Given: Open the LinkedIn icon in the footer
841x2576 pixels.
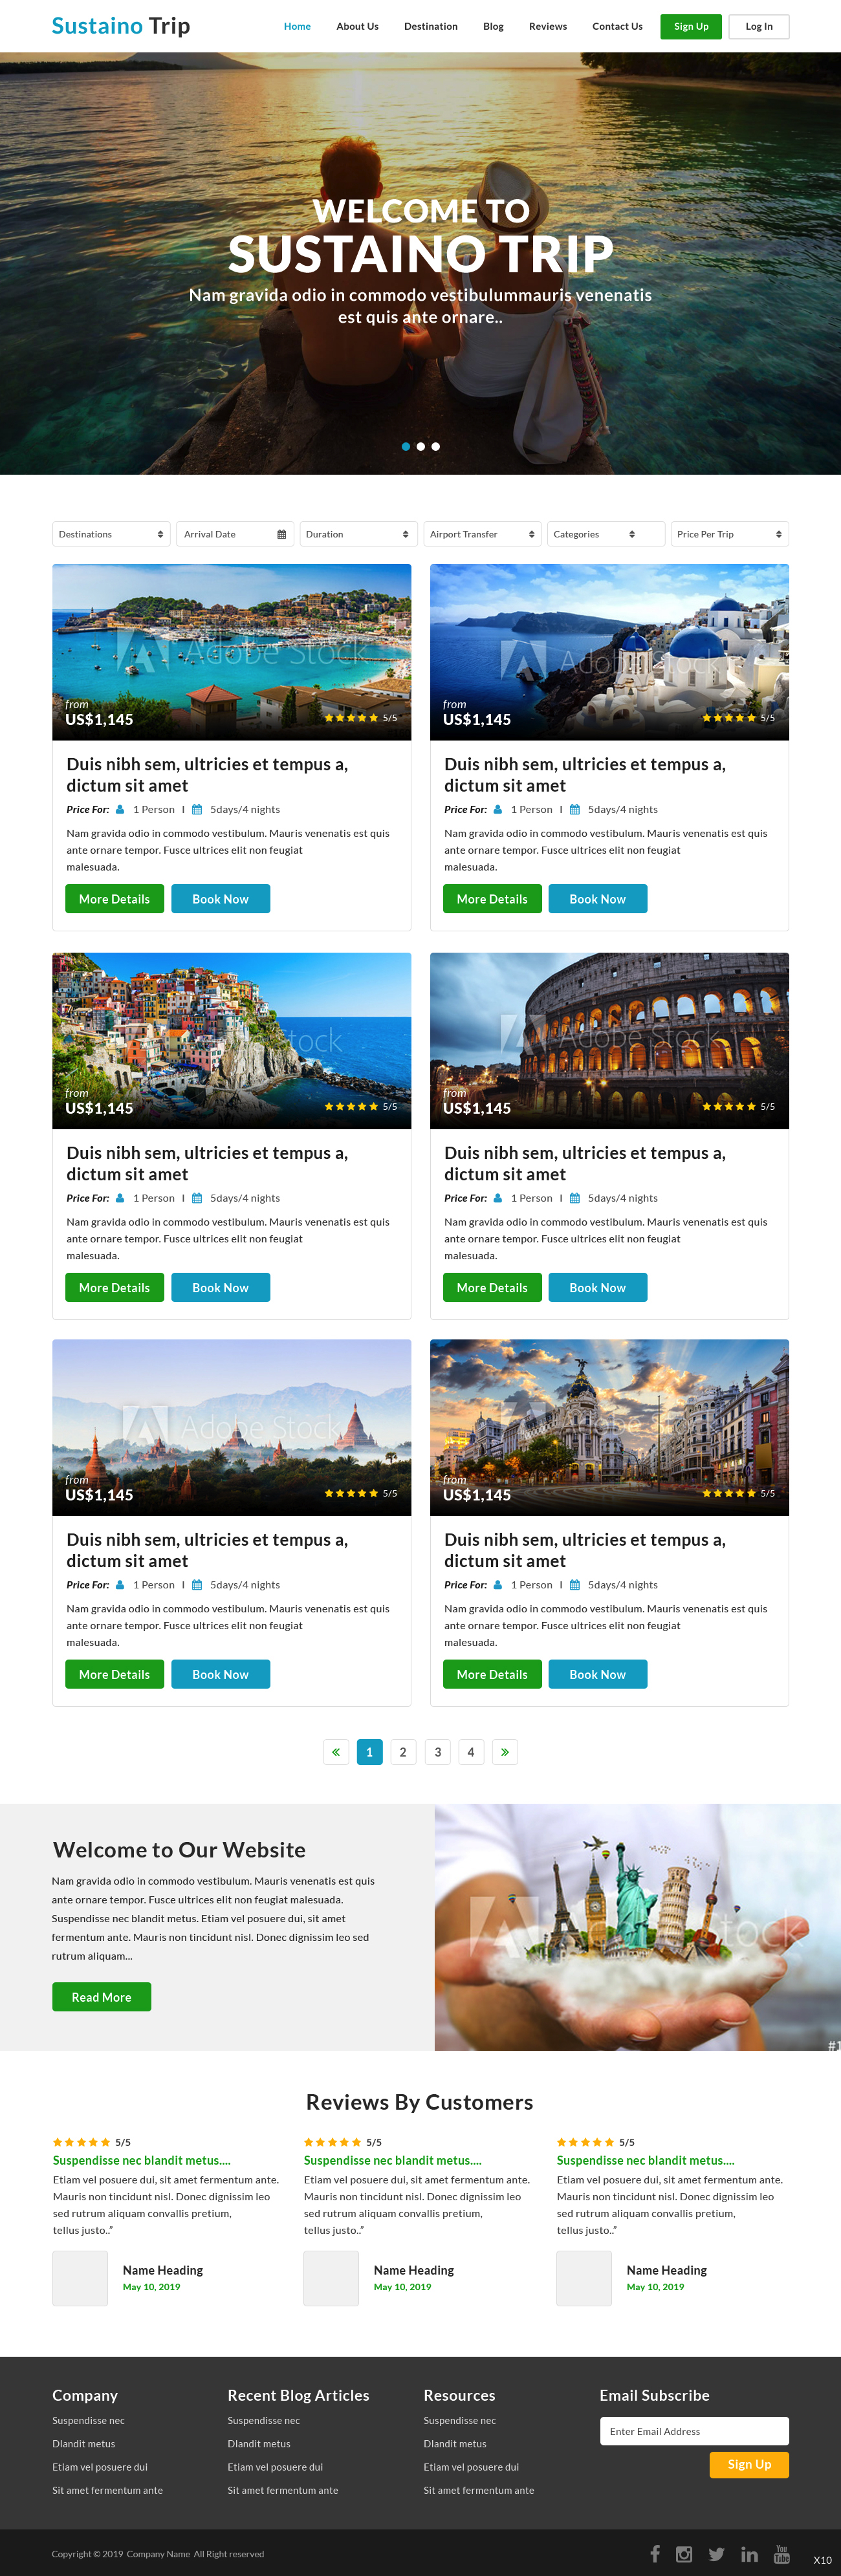Looking at the screenshot, I should [x=749, y=2554].
